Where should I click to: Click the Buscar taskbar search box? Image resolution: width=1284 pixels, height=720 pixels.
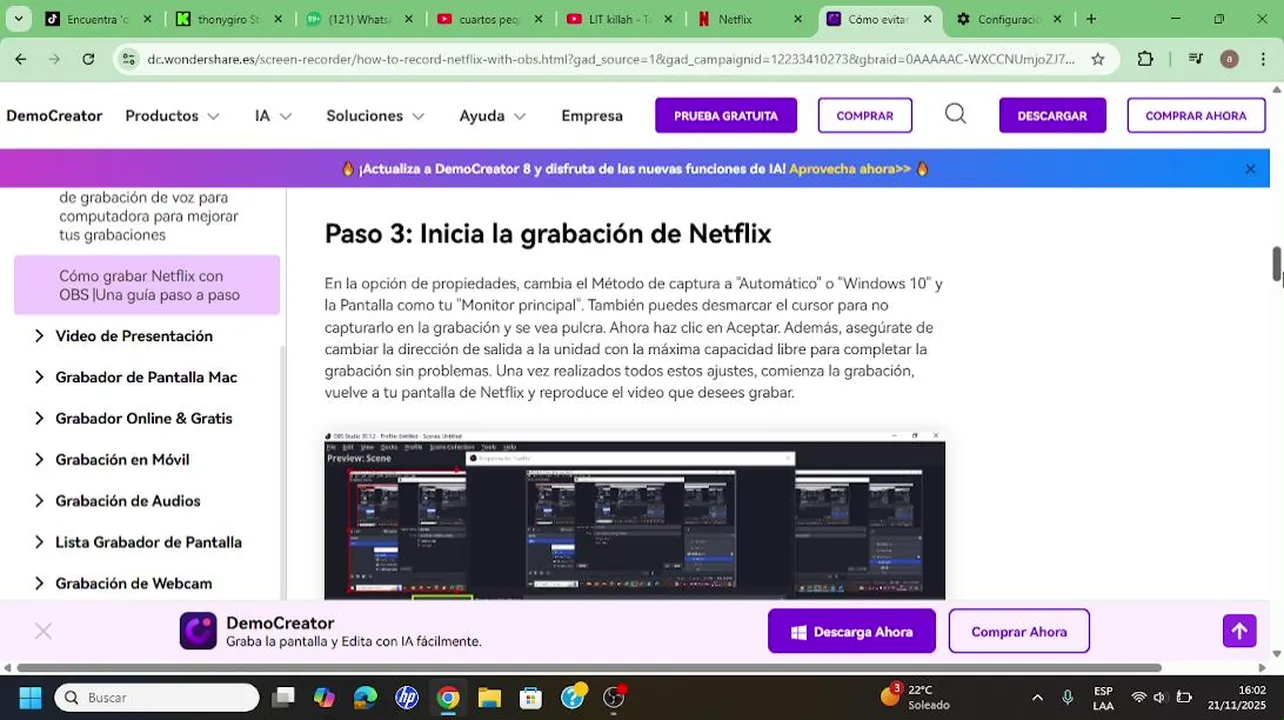click(156, 697)
